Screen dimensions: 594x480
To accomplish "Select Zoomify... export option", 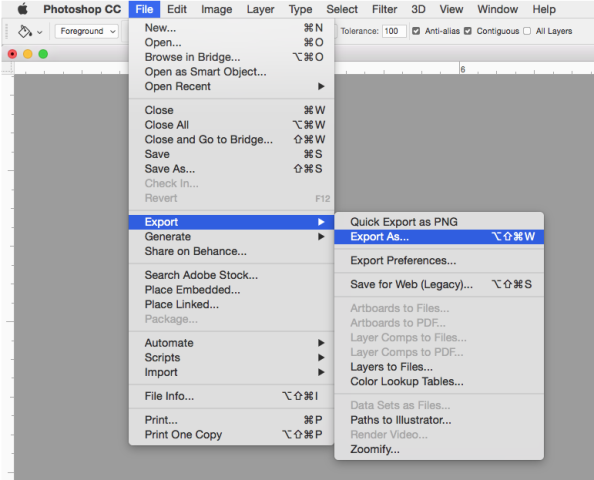I will click(x=439, y=449).
